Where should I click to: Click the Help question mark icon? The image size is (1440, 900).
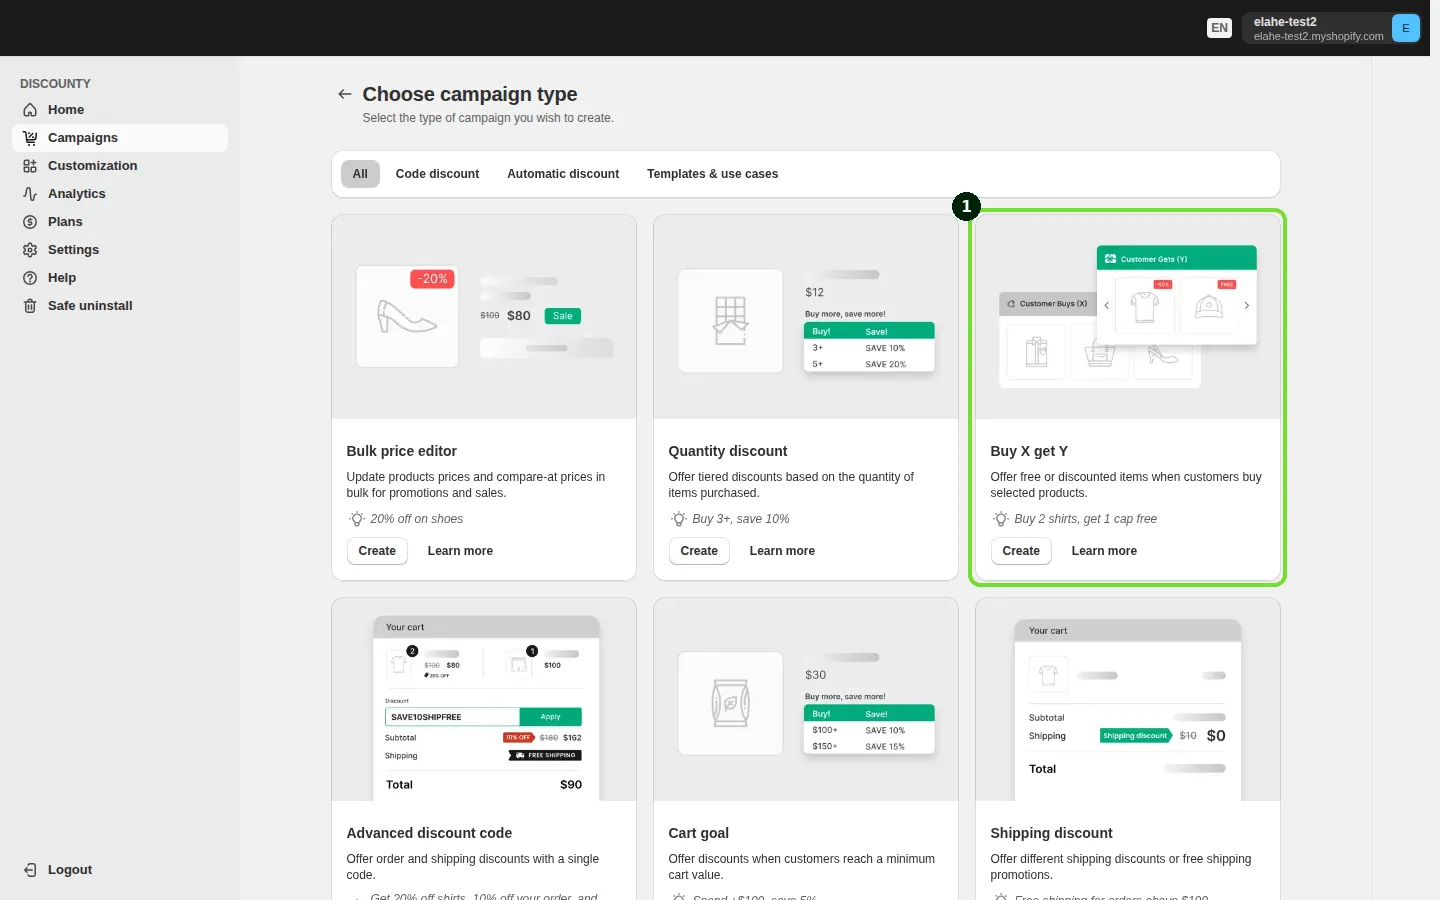pos(30,278)
